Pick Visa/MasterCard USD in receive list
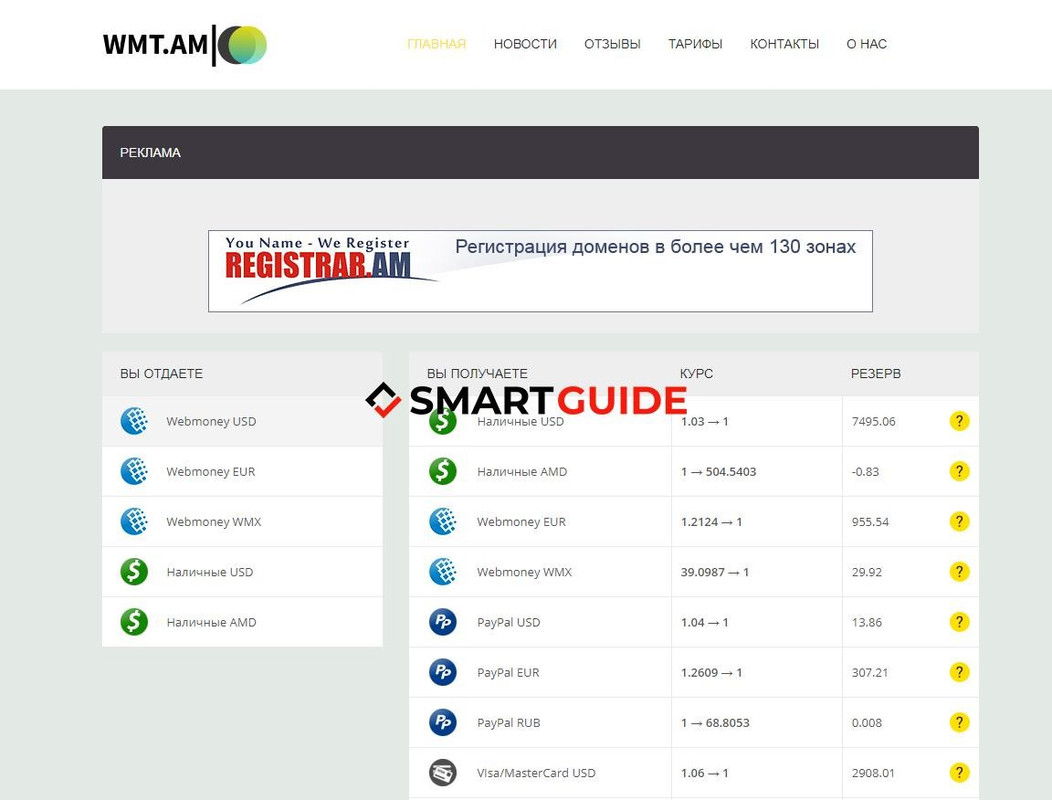 pos(536,773)
